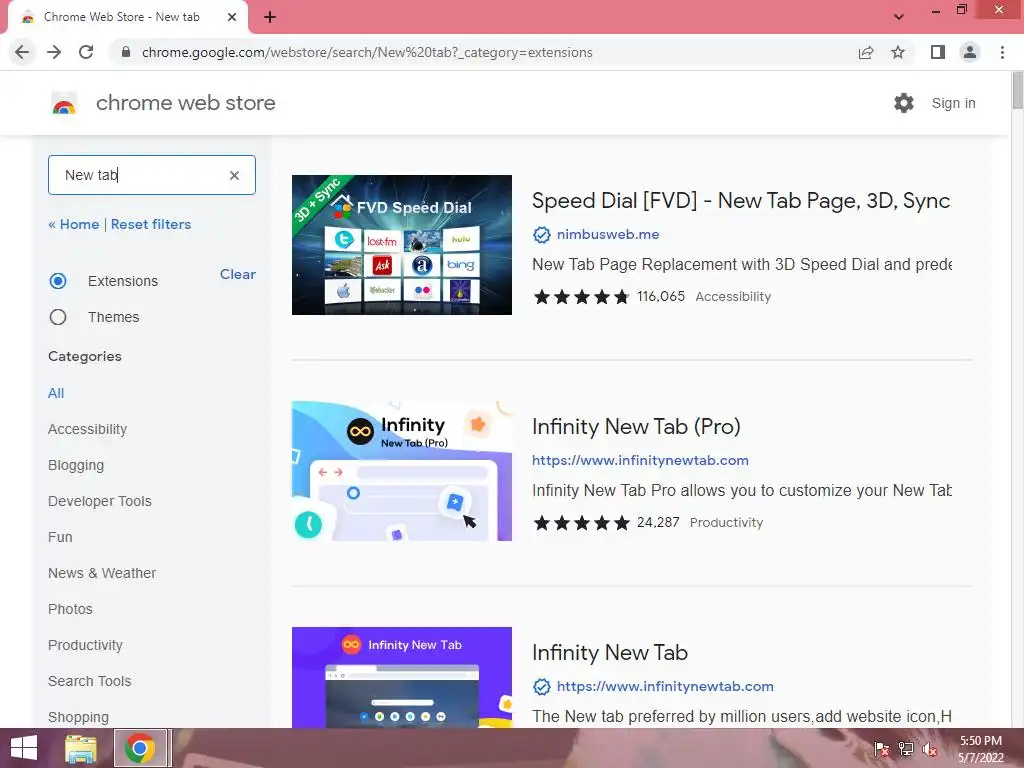Close the Chrome Web Store tab
Viewport: 1024px width, 768px height.
tap(232, 17)
